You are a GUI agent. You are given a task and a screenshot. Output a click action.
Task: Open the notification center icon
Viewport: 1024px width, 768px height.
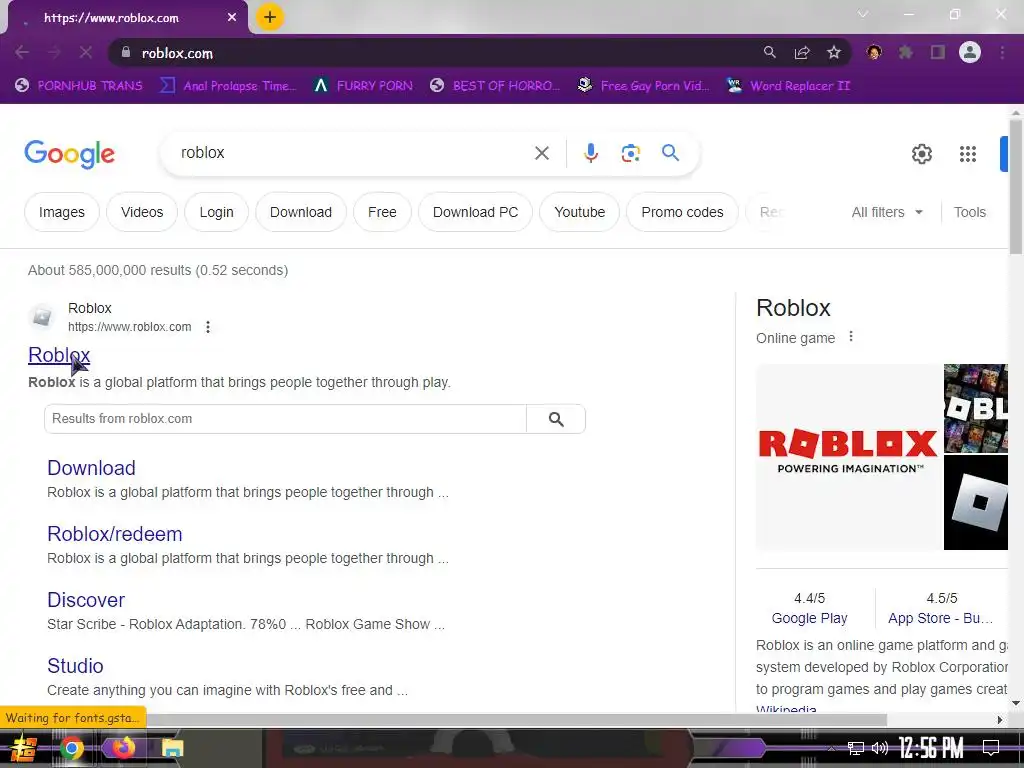pos(991,748)
